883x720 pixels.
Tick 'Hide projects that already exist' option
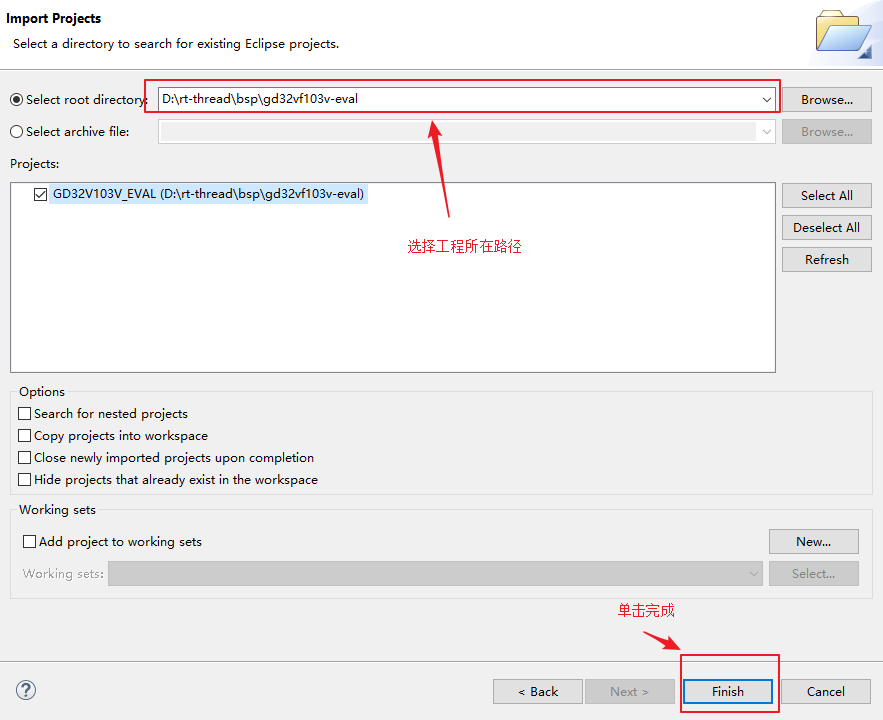pos(25,479)
